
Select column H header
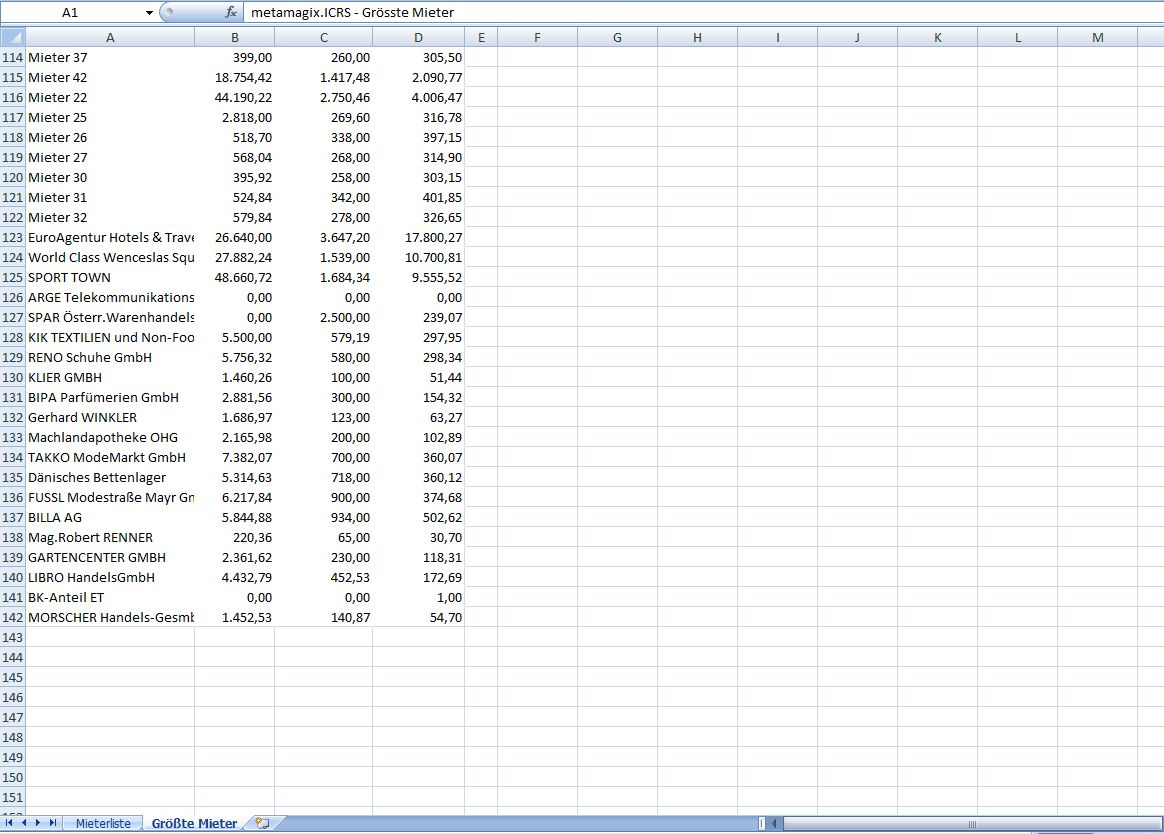pos(698,37)
